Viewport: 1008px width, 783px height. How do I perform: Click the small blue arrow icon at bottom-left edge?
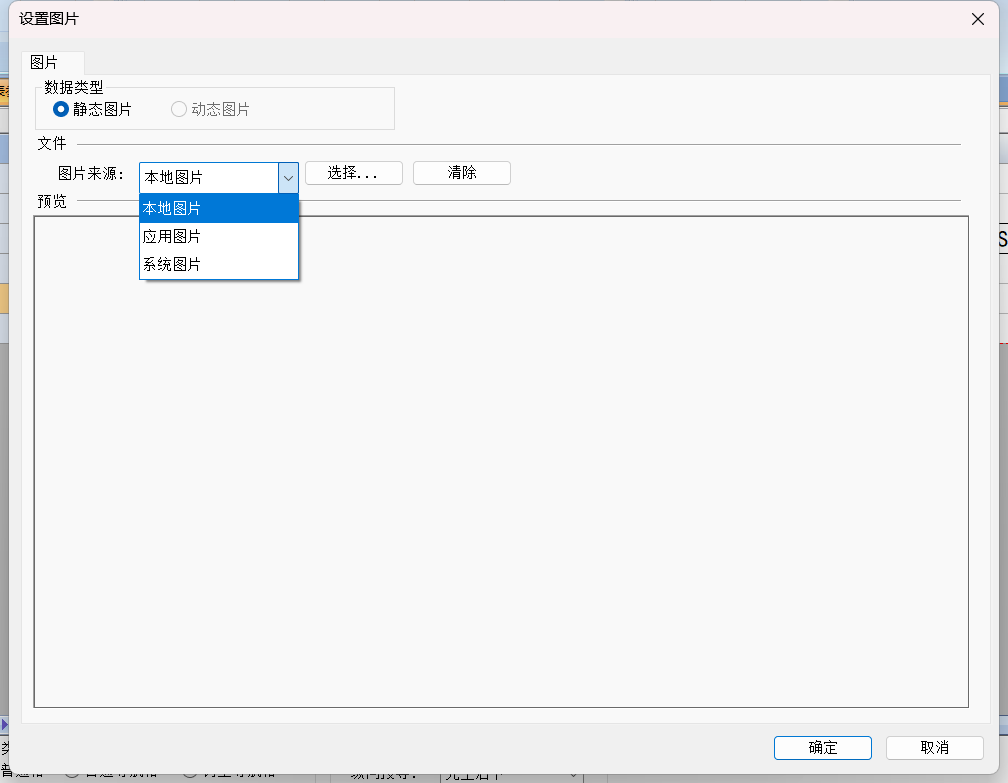click(4, 724)
